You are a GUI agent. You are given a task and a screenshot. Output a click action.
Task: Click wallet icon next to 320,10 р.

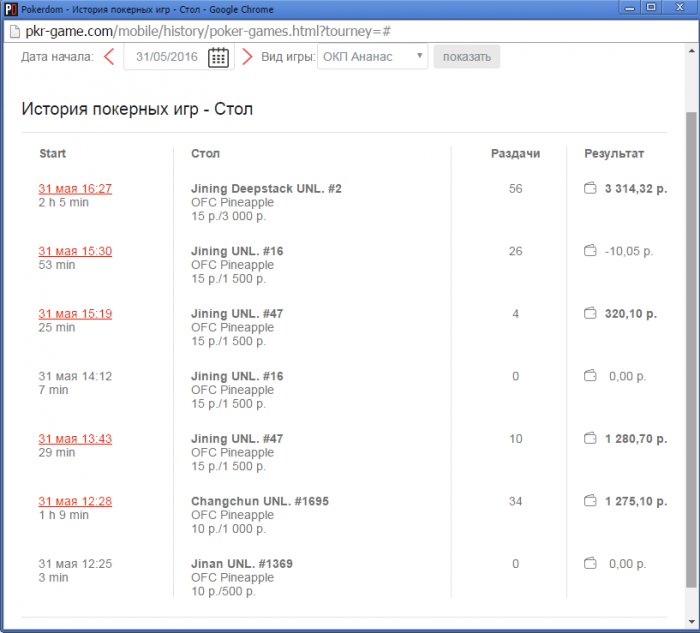[x=590, y=313]
